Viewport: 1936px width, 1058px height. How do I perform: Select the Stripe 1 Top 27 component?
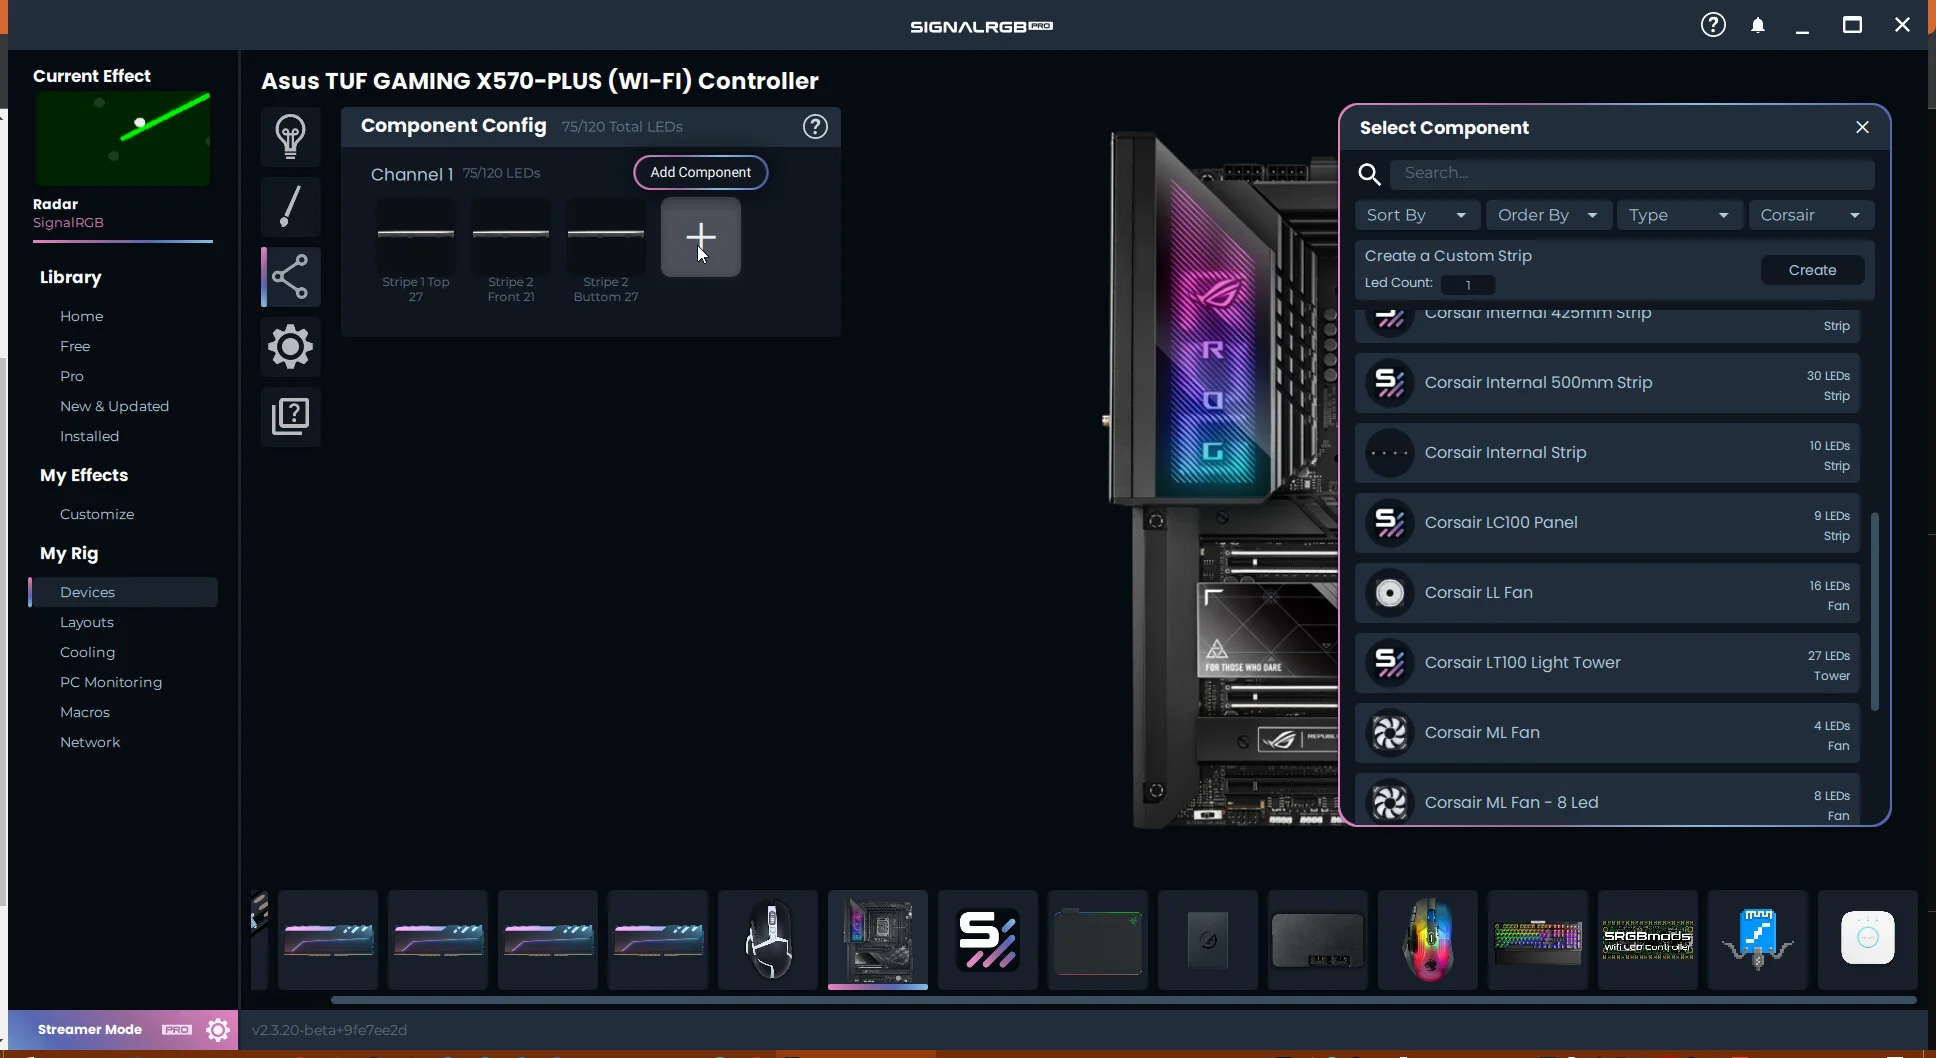(x=415, y=250)
